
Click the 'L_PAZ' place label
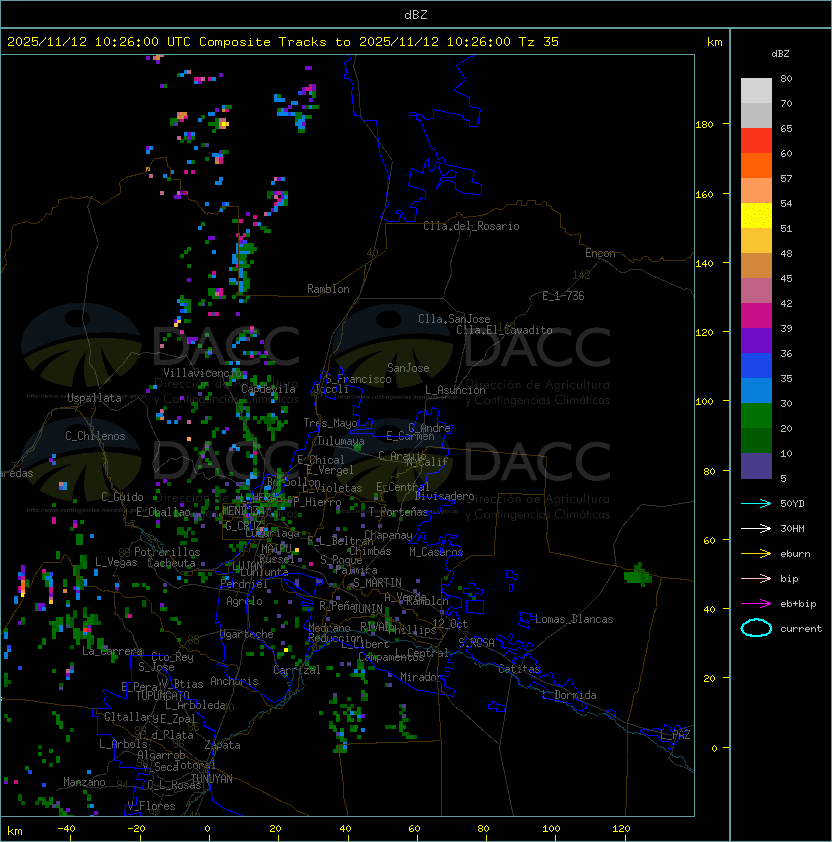click(675, 735)
